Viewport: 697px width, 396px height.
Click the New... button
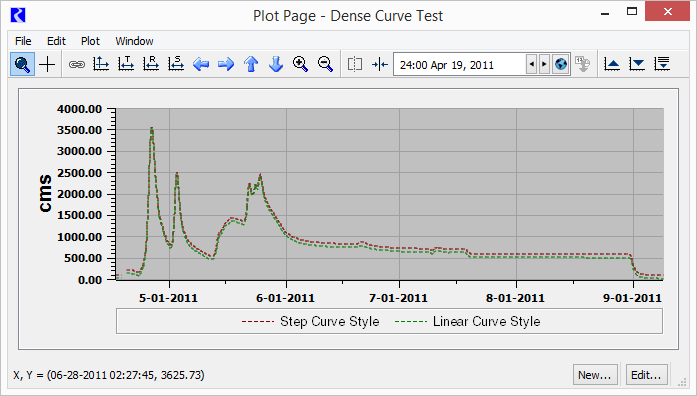[x=595, y=375]
